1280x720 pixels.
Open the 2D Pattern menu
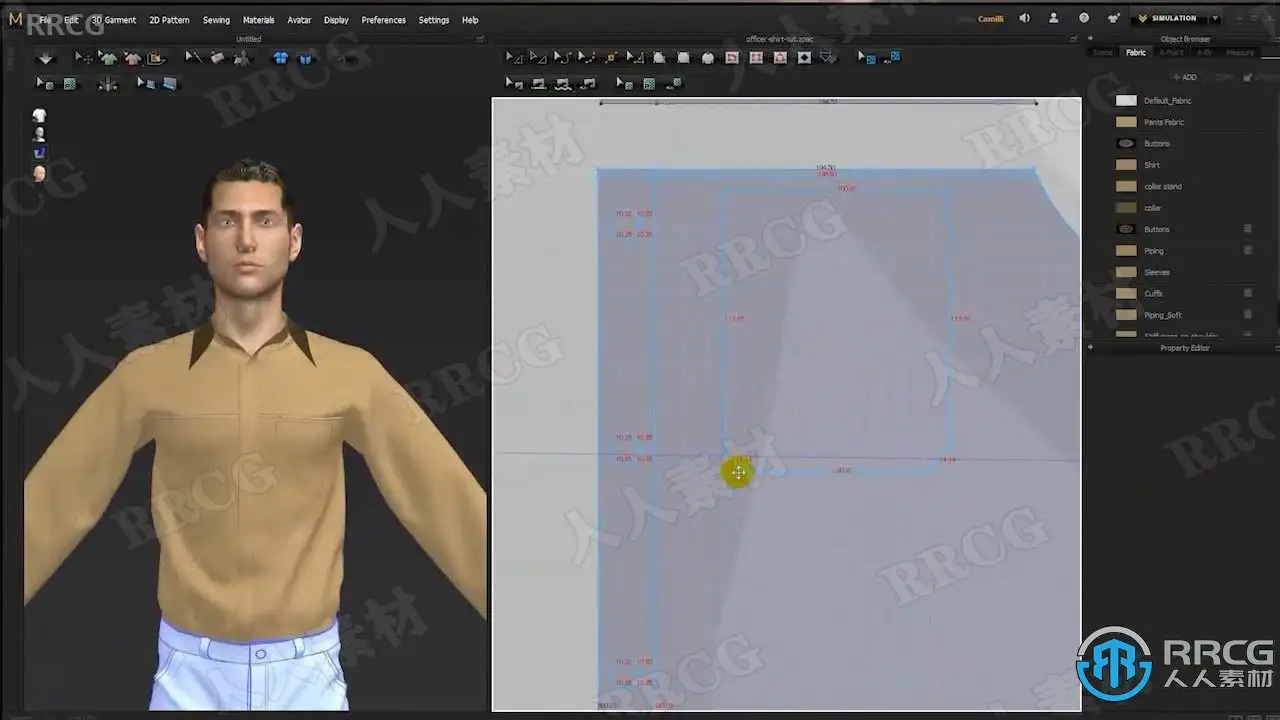tap(169, 20)
